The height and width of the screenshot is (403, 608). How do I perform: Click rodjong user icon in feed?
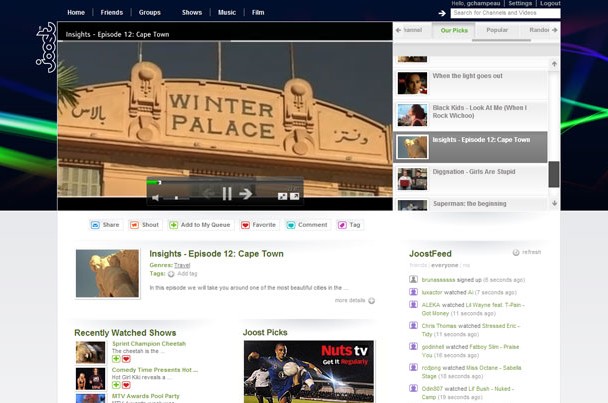[x=413, y=367]
